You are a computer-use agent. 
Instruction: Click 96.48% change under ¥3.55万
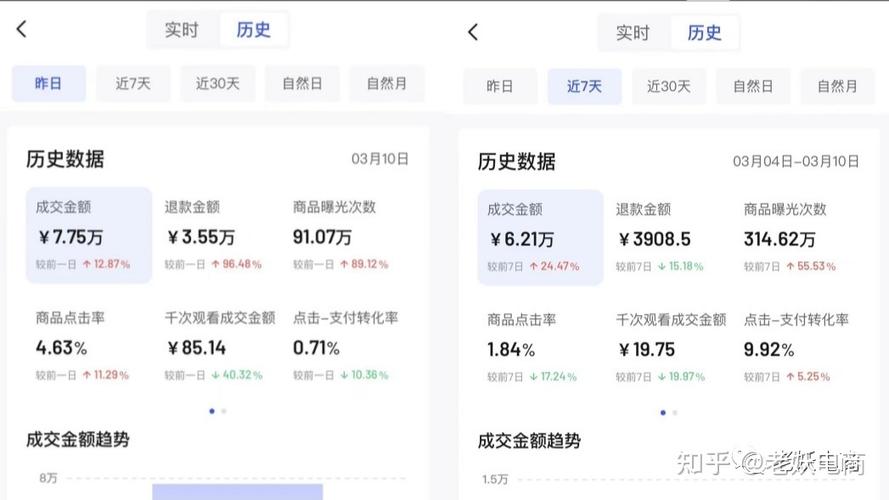236,264
